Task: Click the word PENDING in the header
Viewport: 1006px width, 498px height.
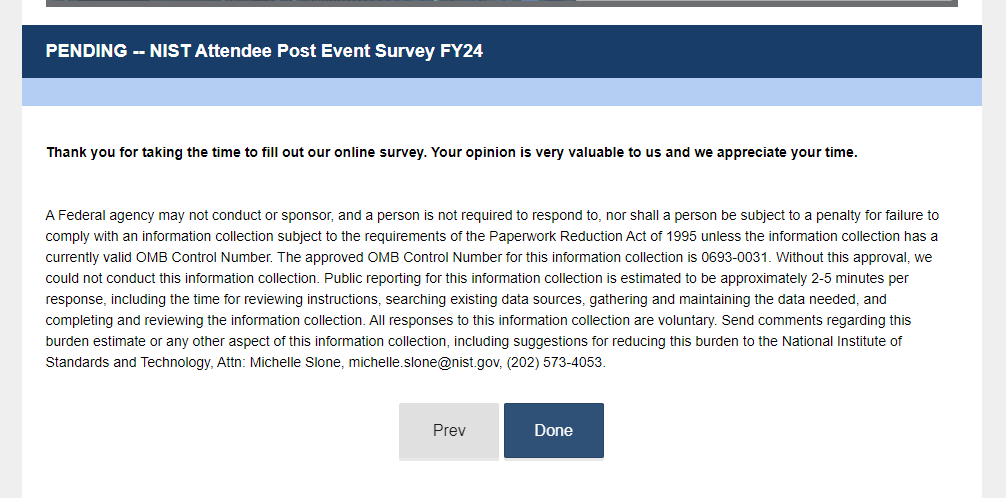Action: 86,51
